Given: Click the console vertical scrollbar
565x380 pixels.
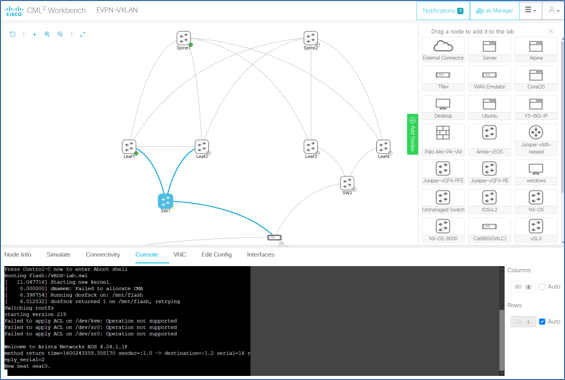Looking at the screenshot, I should click(502, 340).
